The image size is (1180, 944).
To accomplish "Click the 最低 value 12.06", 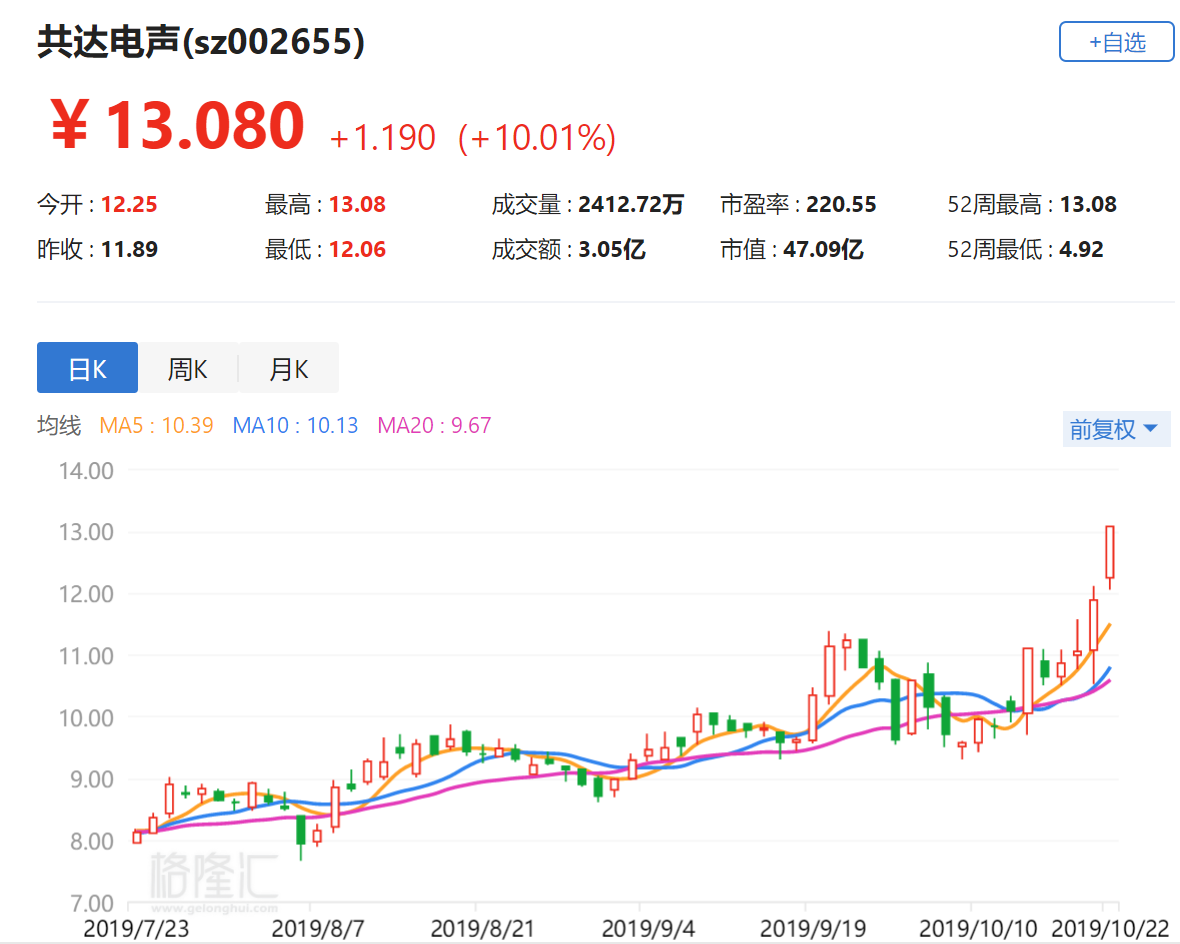I will pos(357,249).
